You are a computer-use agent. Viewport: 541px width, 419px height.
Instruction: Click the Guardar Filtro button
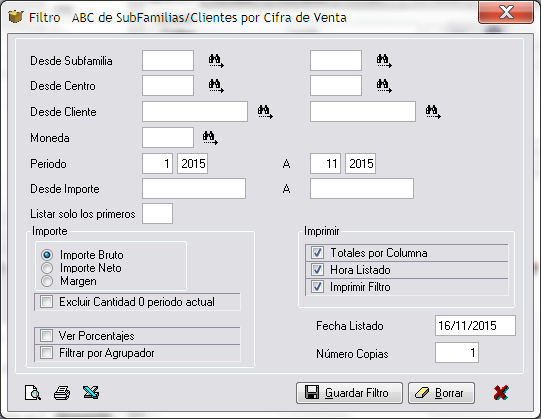tap(349, 393)
